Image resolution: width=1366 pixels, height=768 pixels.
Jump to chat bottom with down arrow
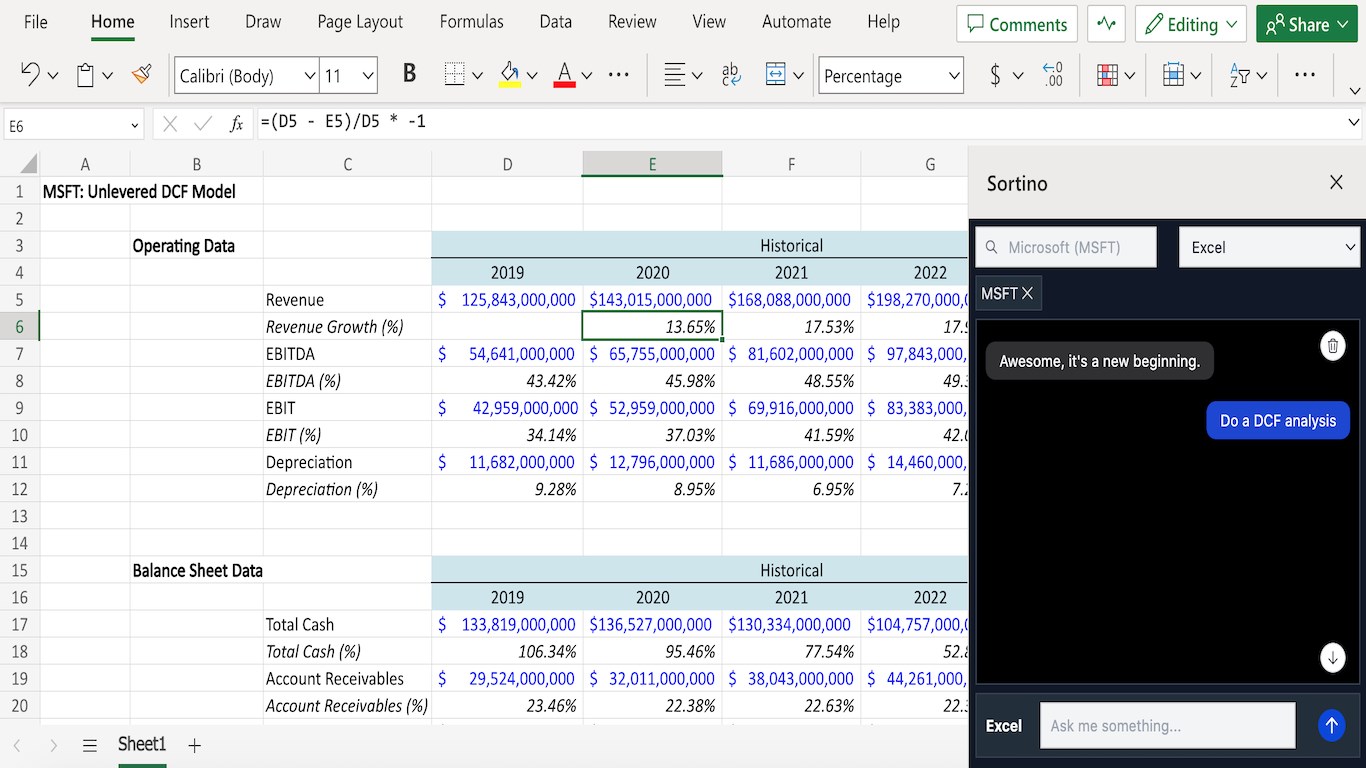pos(1332,658)
